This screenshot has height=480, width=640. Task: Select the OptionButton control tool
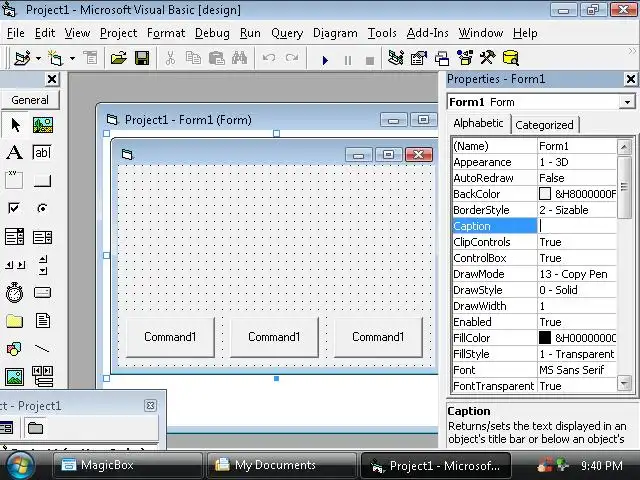click(42, 208)
